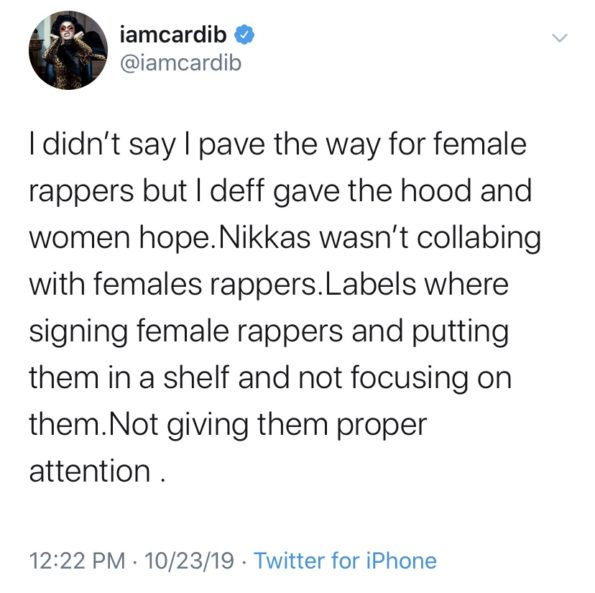
Task: Click the word "Nikkas" in the tweet
Action: [263, 238]
